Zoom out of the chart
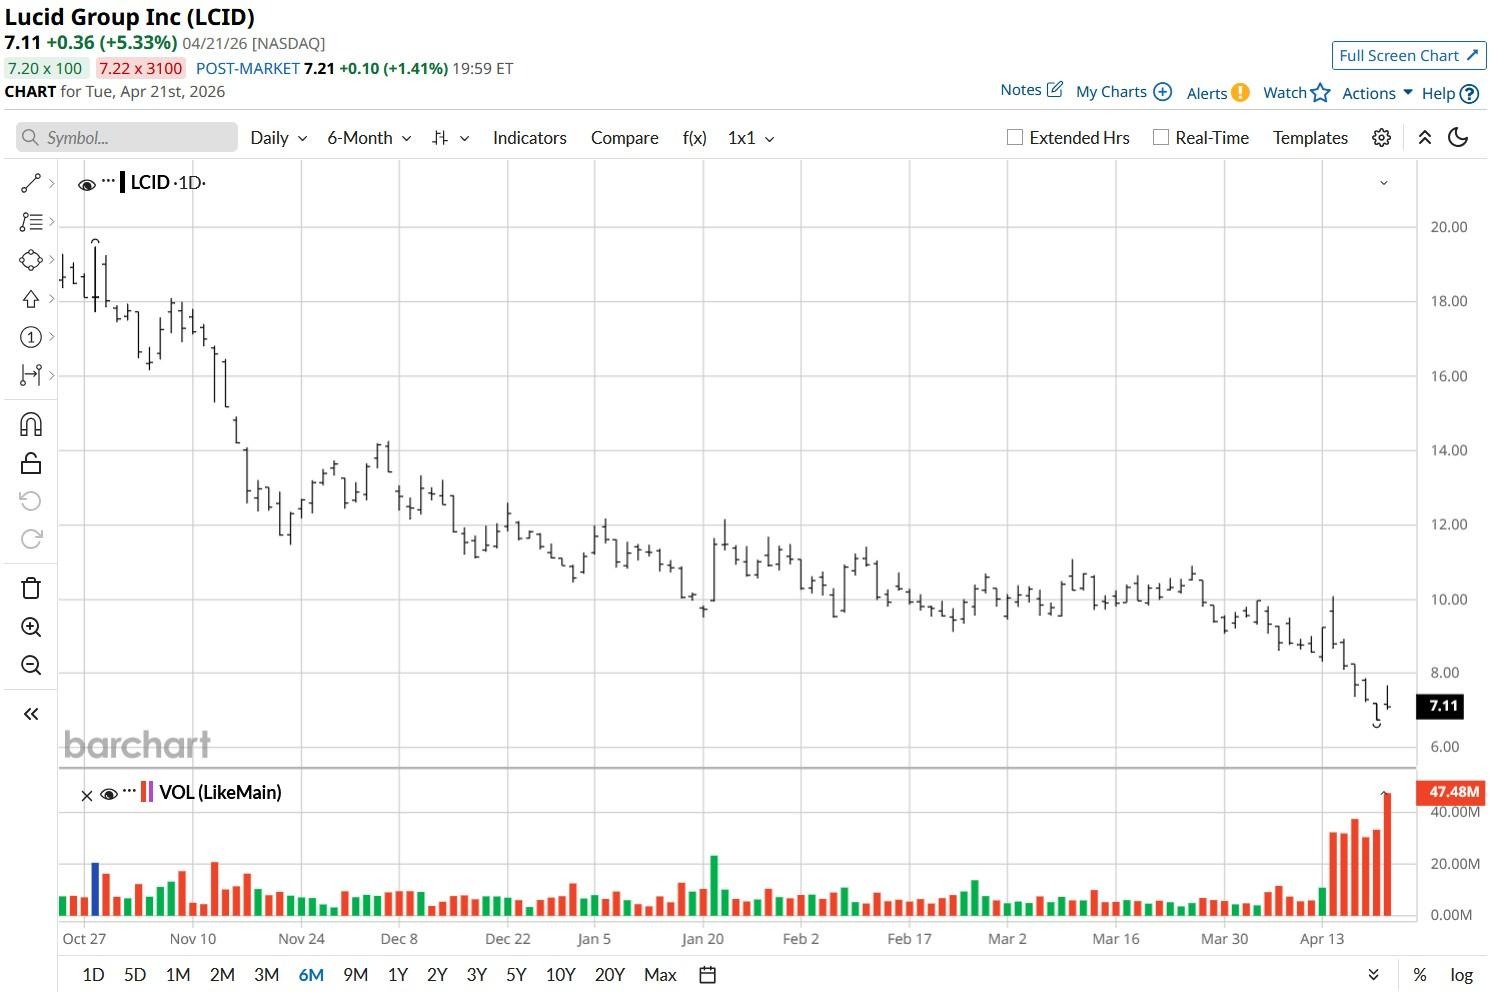 (31, 666)
